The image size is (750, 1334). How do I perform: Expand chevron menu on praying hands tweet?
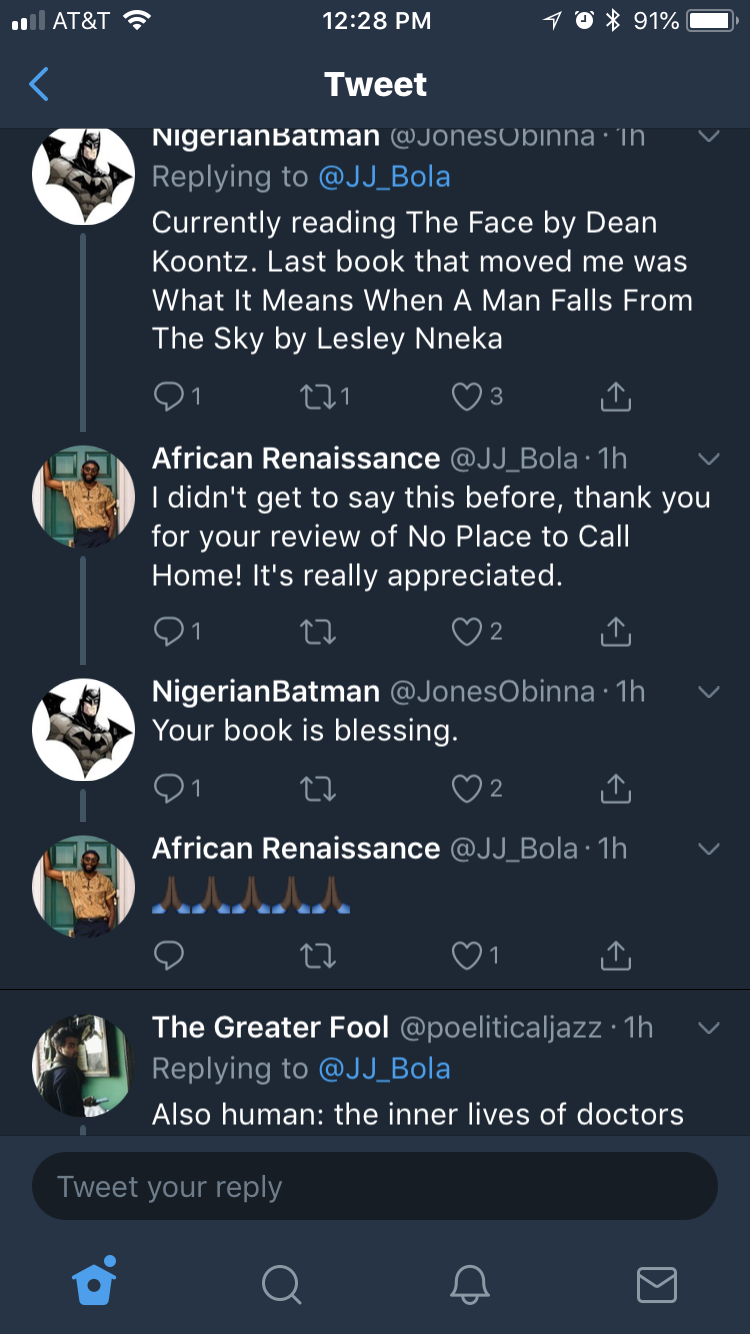pyautogui.click(x=708, y=849)
